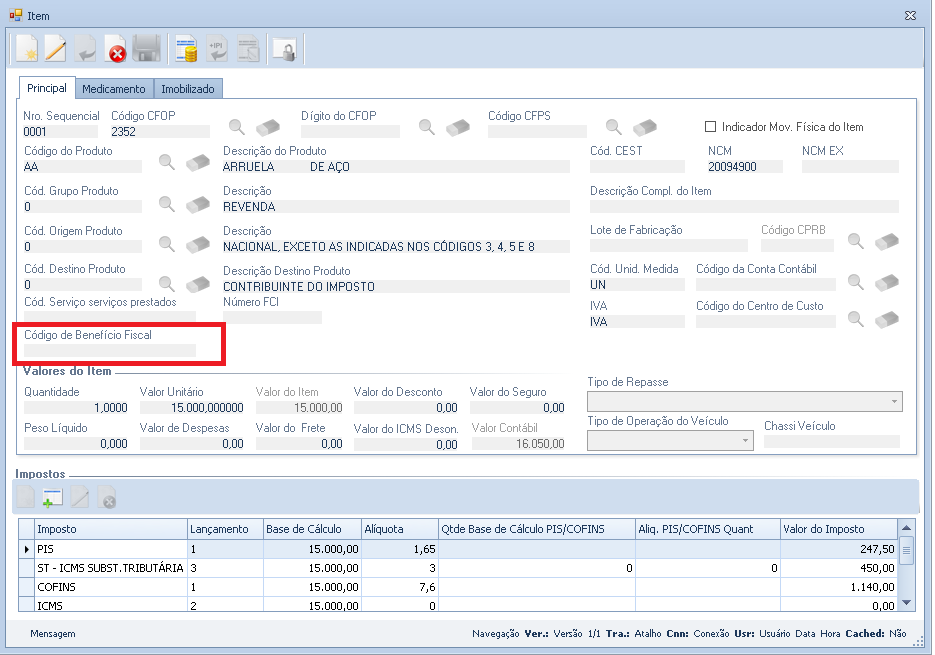The width and height of the screenshot is (935, 655).
Task: Click the new item document icon
Action: pyautogui.click(x=26, y=48)
